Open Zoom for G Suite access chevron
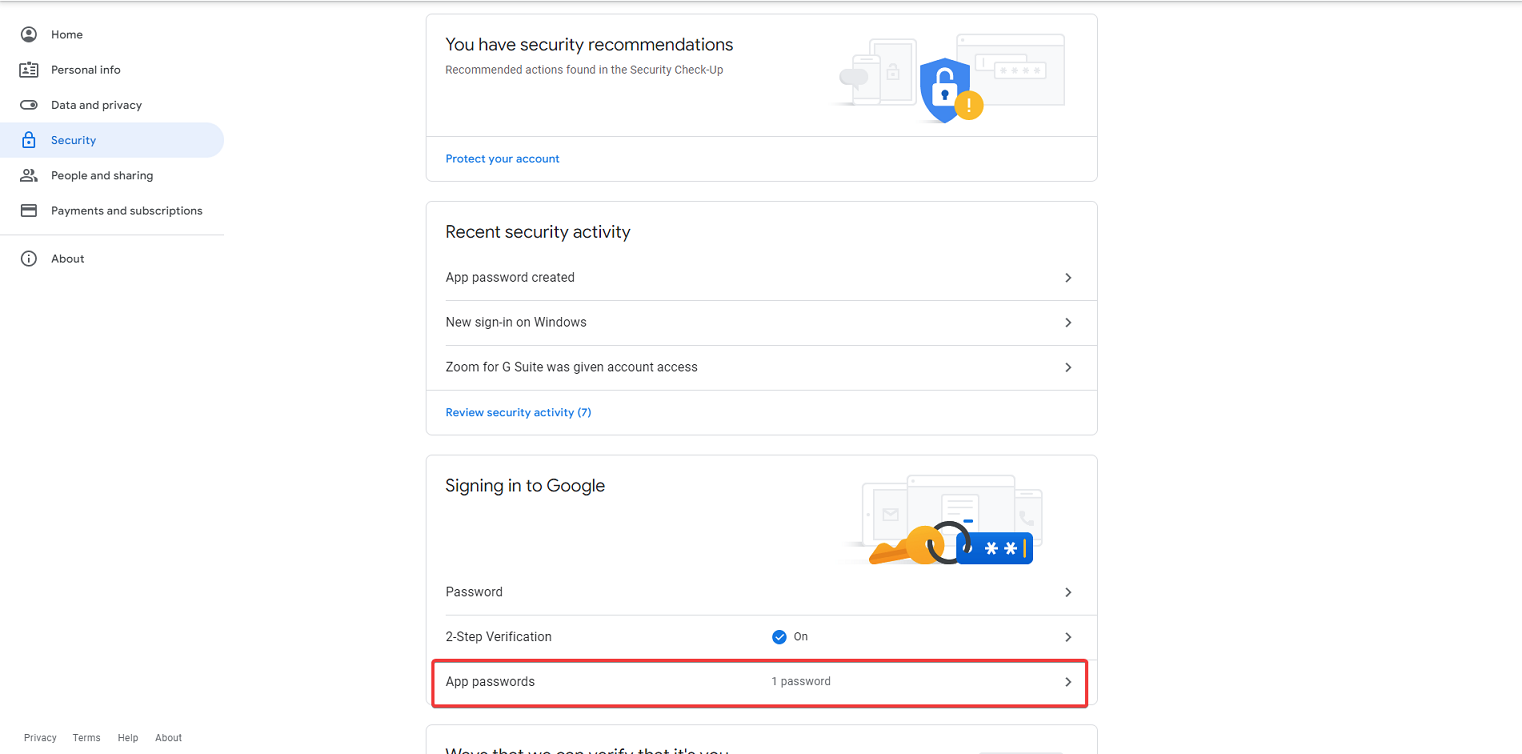The width and height of the screenshot is (1522, 754). (1068, 368)
